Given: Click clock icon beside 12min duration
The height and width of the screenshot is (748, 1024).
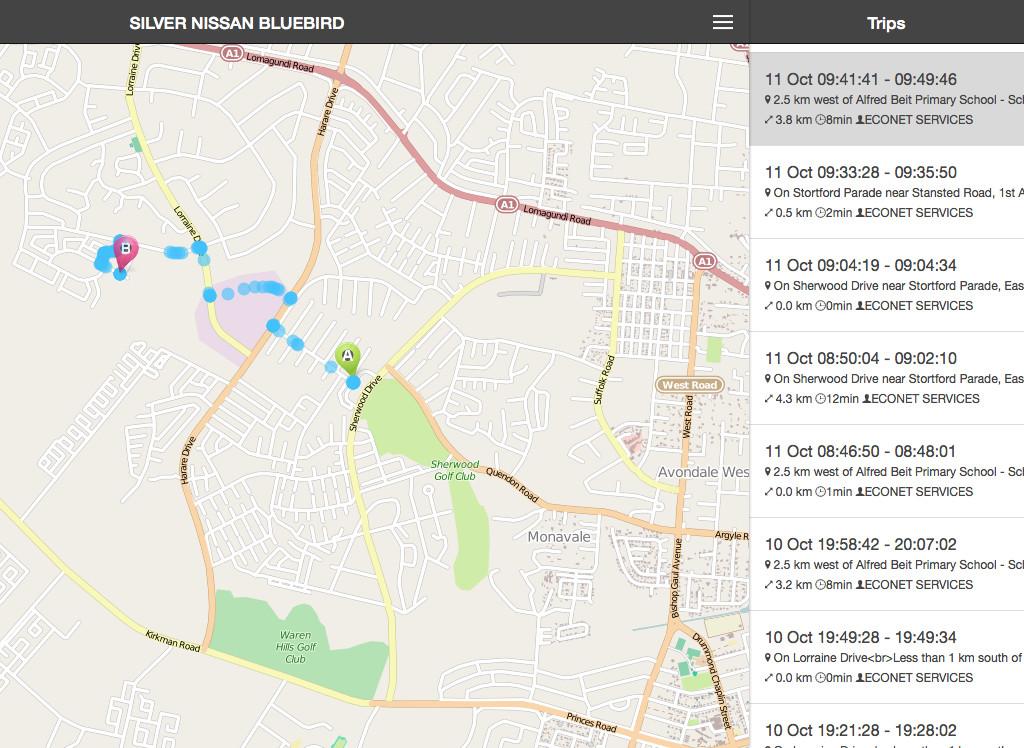Looking at the screenshot, I should (x=820, y=398).
